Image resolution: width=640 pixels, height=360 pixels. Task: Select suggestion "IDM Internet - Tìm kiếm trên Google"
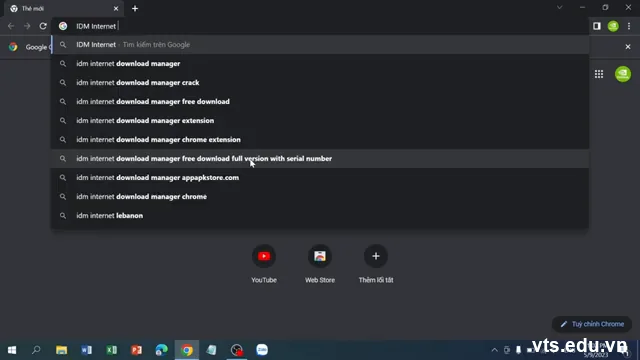pos(320,44)
